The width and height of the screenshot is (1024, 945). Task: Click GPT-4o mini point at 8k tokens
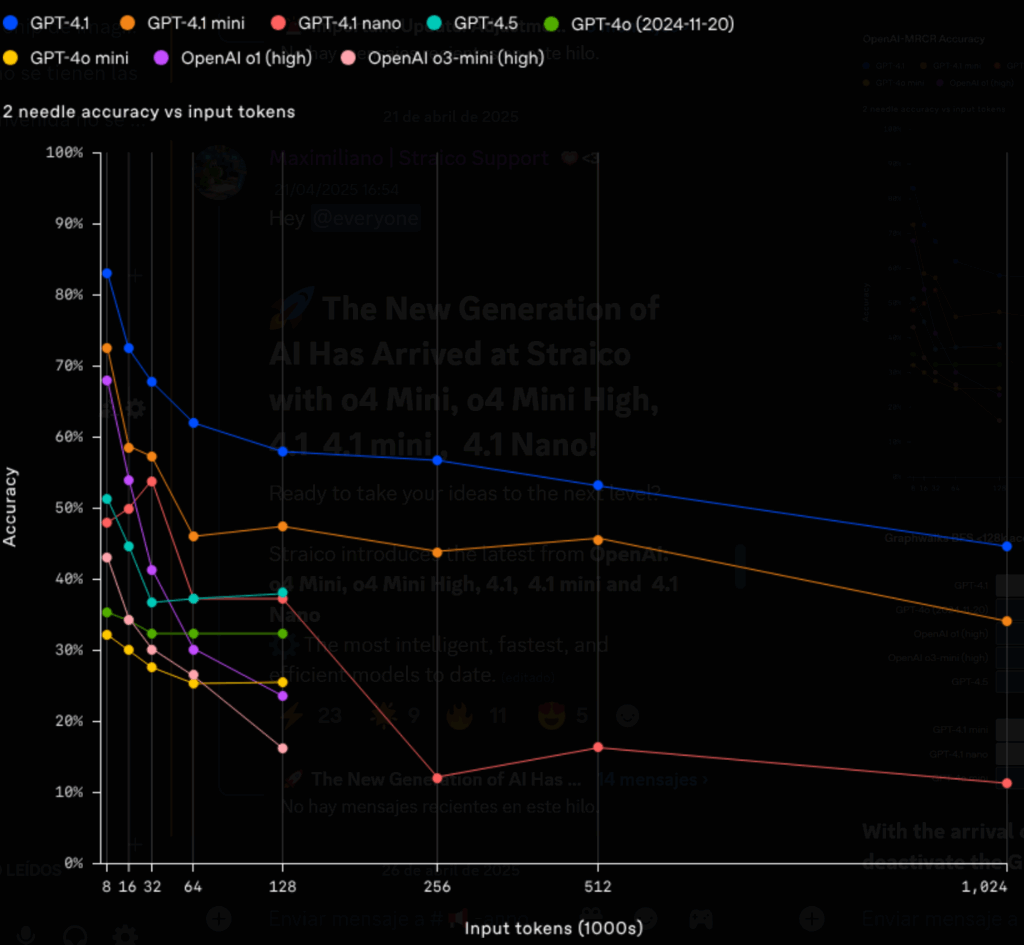[107, 635]
